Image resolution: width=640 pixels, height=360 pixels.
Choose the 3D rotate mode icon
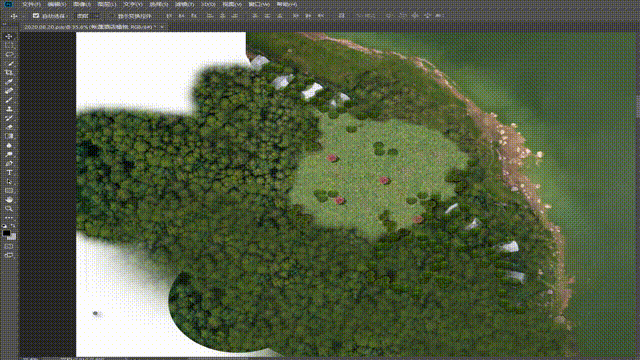coord(389,16)
